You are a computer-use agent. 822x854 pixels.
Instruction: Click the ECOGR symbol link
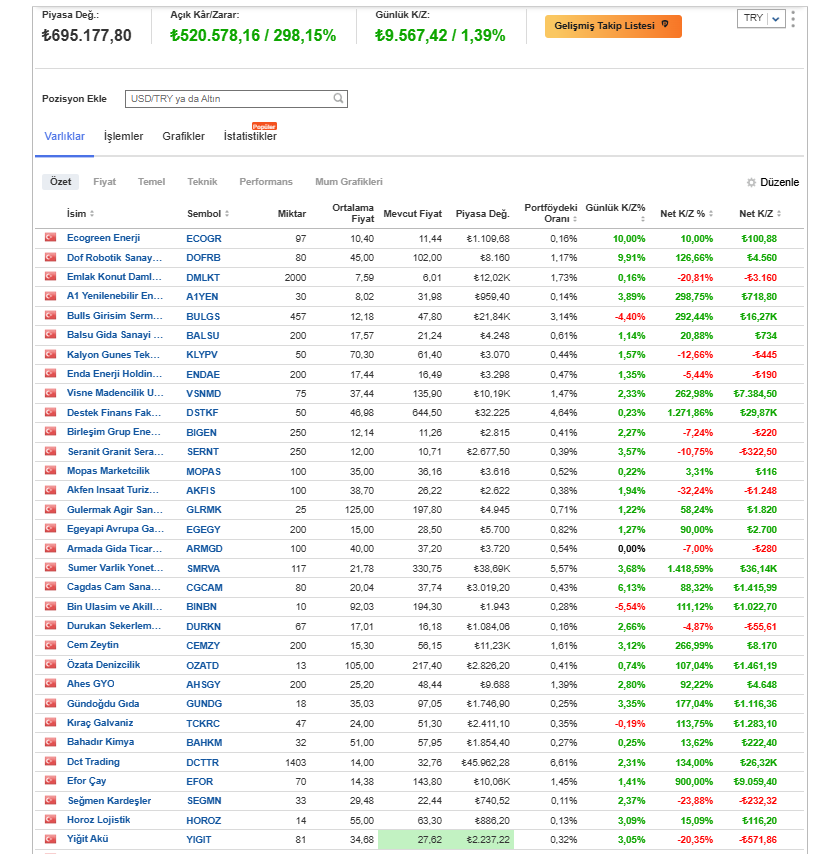pos(204,239)
